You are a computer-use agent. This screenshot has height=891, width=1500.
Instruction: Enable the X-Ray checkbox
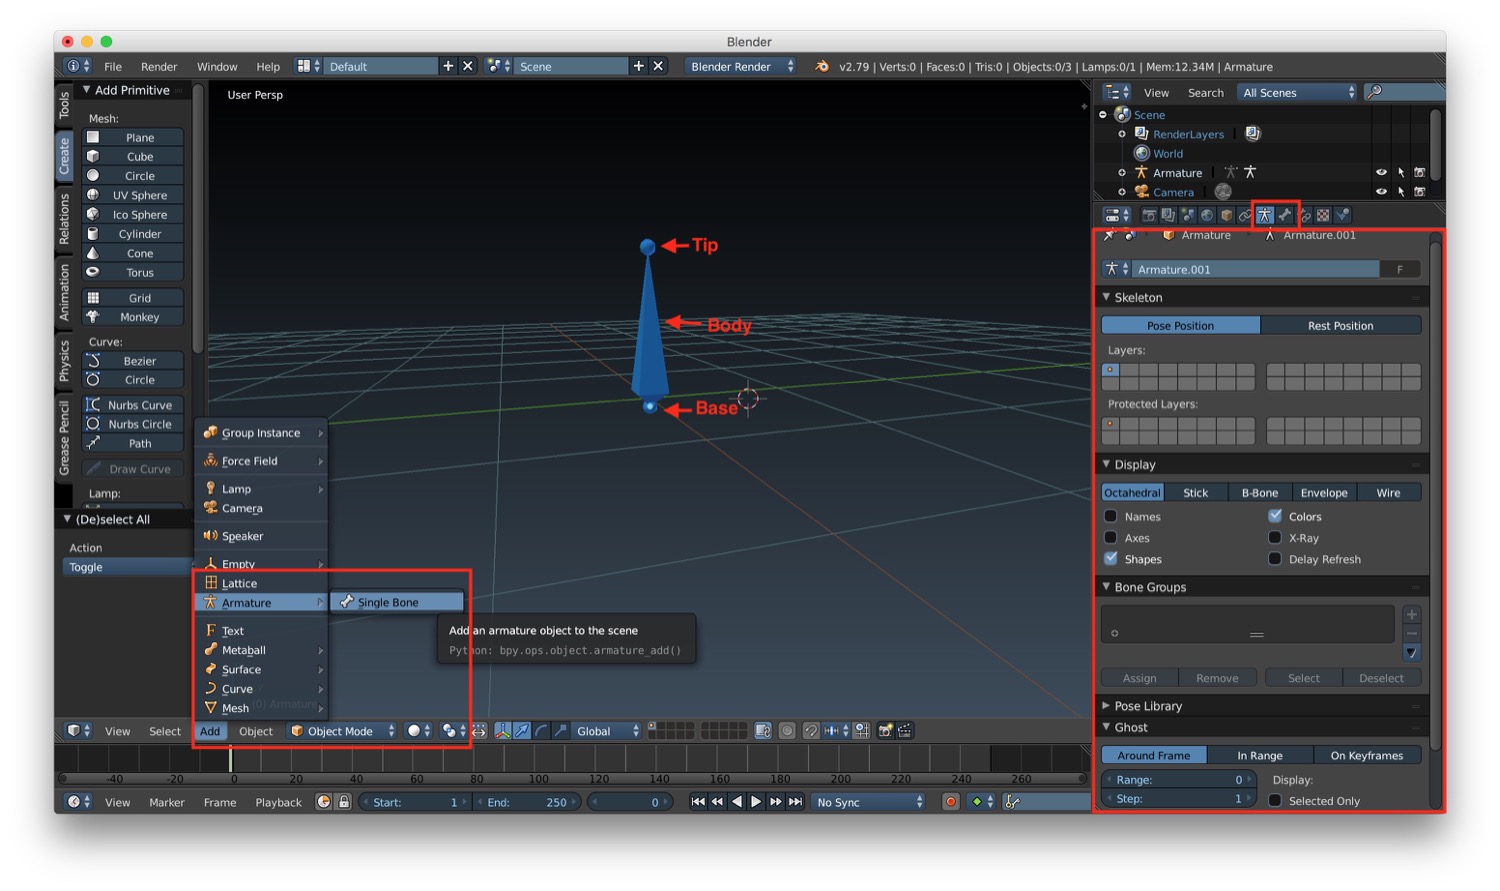coord(1275,537)
